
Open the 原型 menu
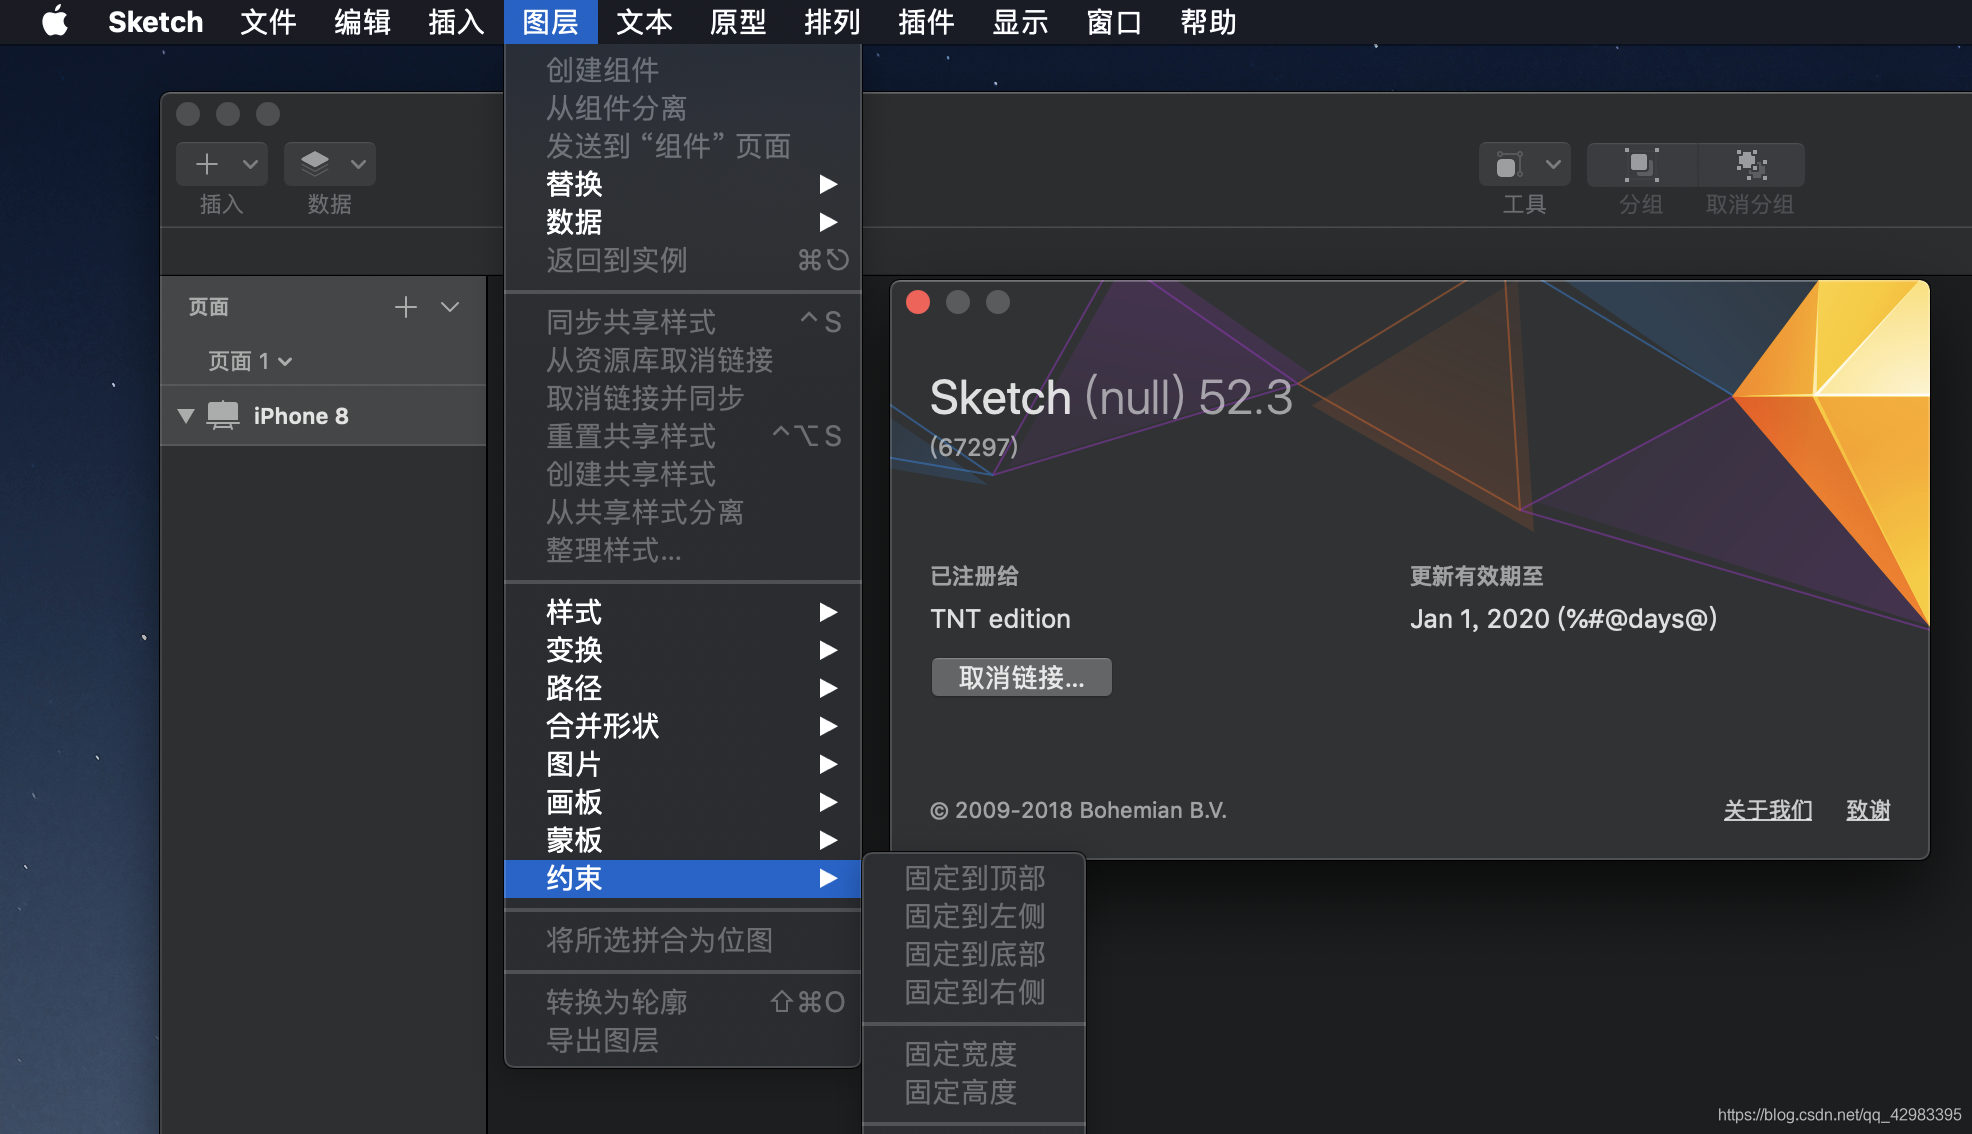738,21
